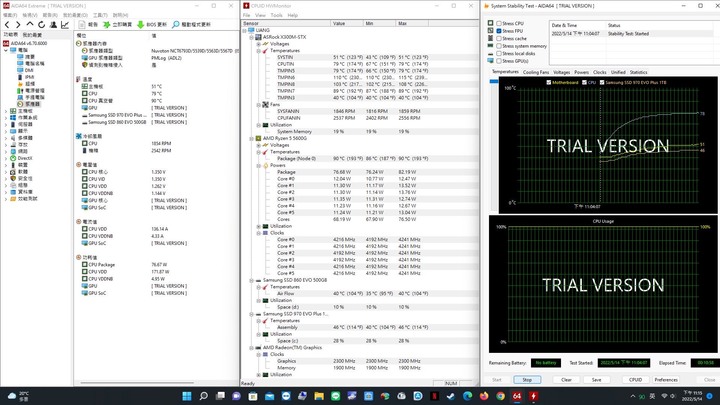Open CPUID from stability test
Screen dimensions: 720x405
636,380
